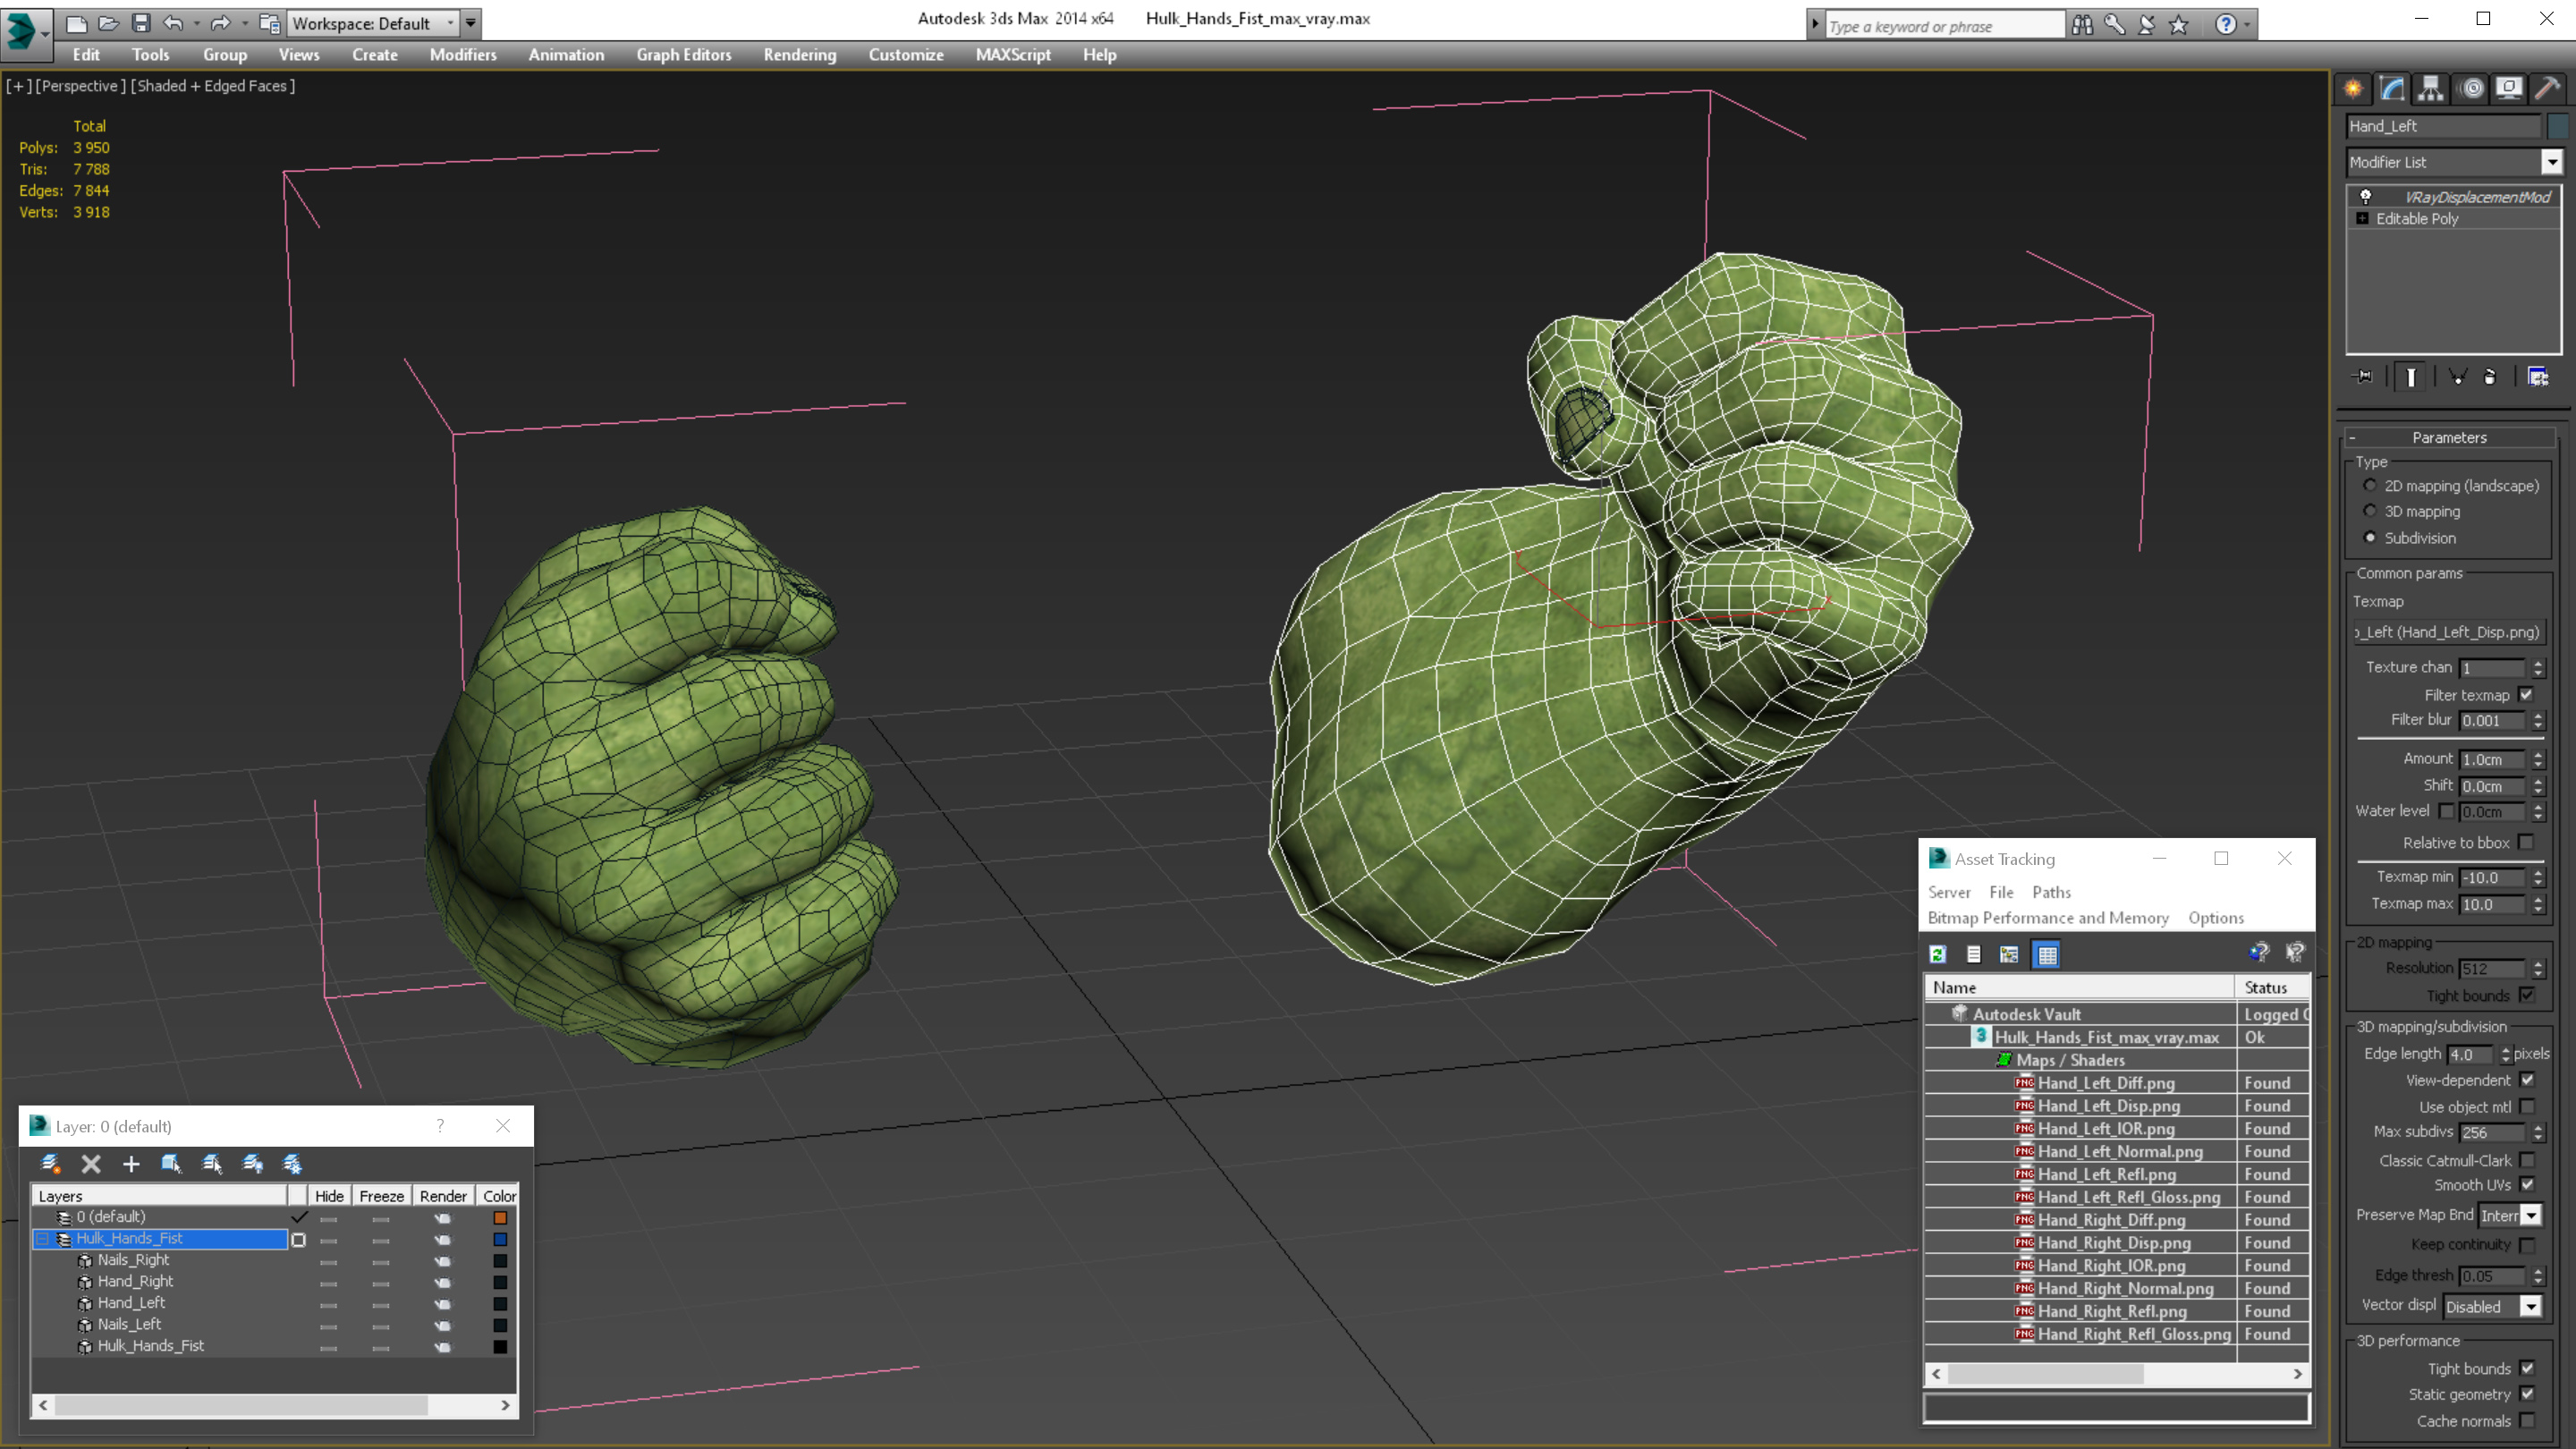Open the Hierarchy command panel tab

2431,88
